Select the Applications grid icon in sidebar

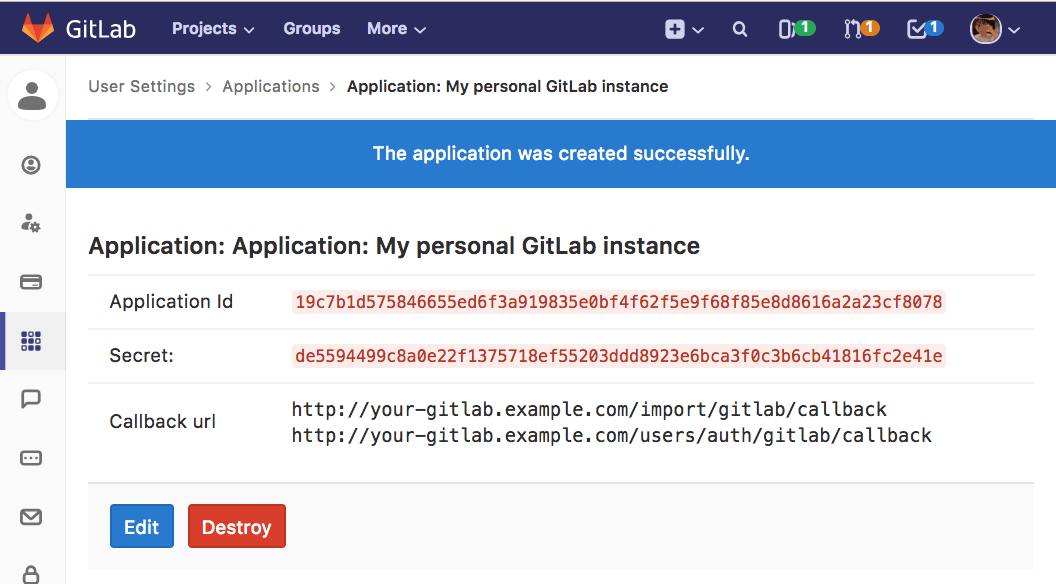coord(31,340)
